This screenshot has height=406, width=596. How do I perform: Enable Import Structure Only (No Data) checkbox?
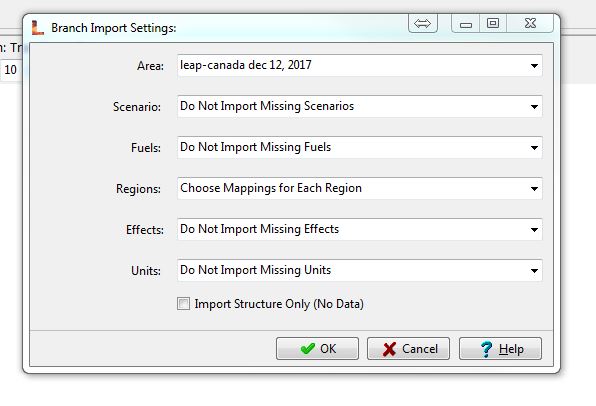184,304
